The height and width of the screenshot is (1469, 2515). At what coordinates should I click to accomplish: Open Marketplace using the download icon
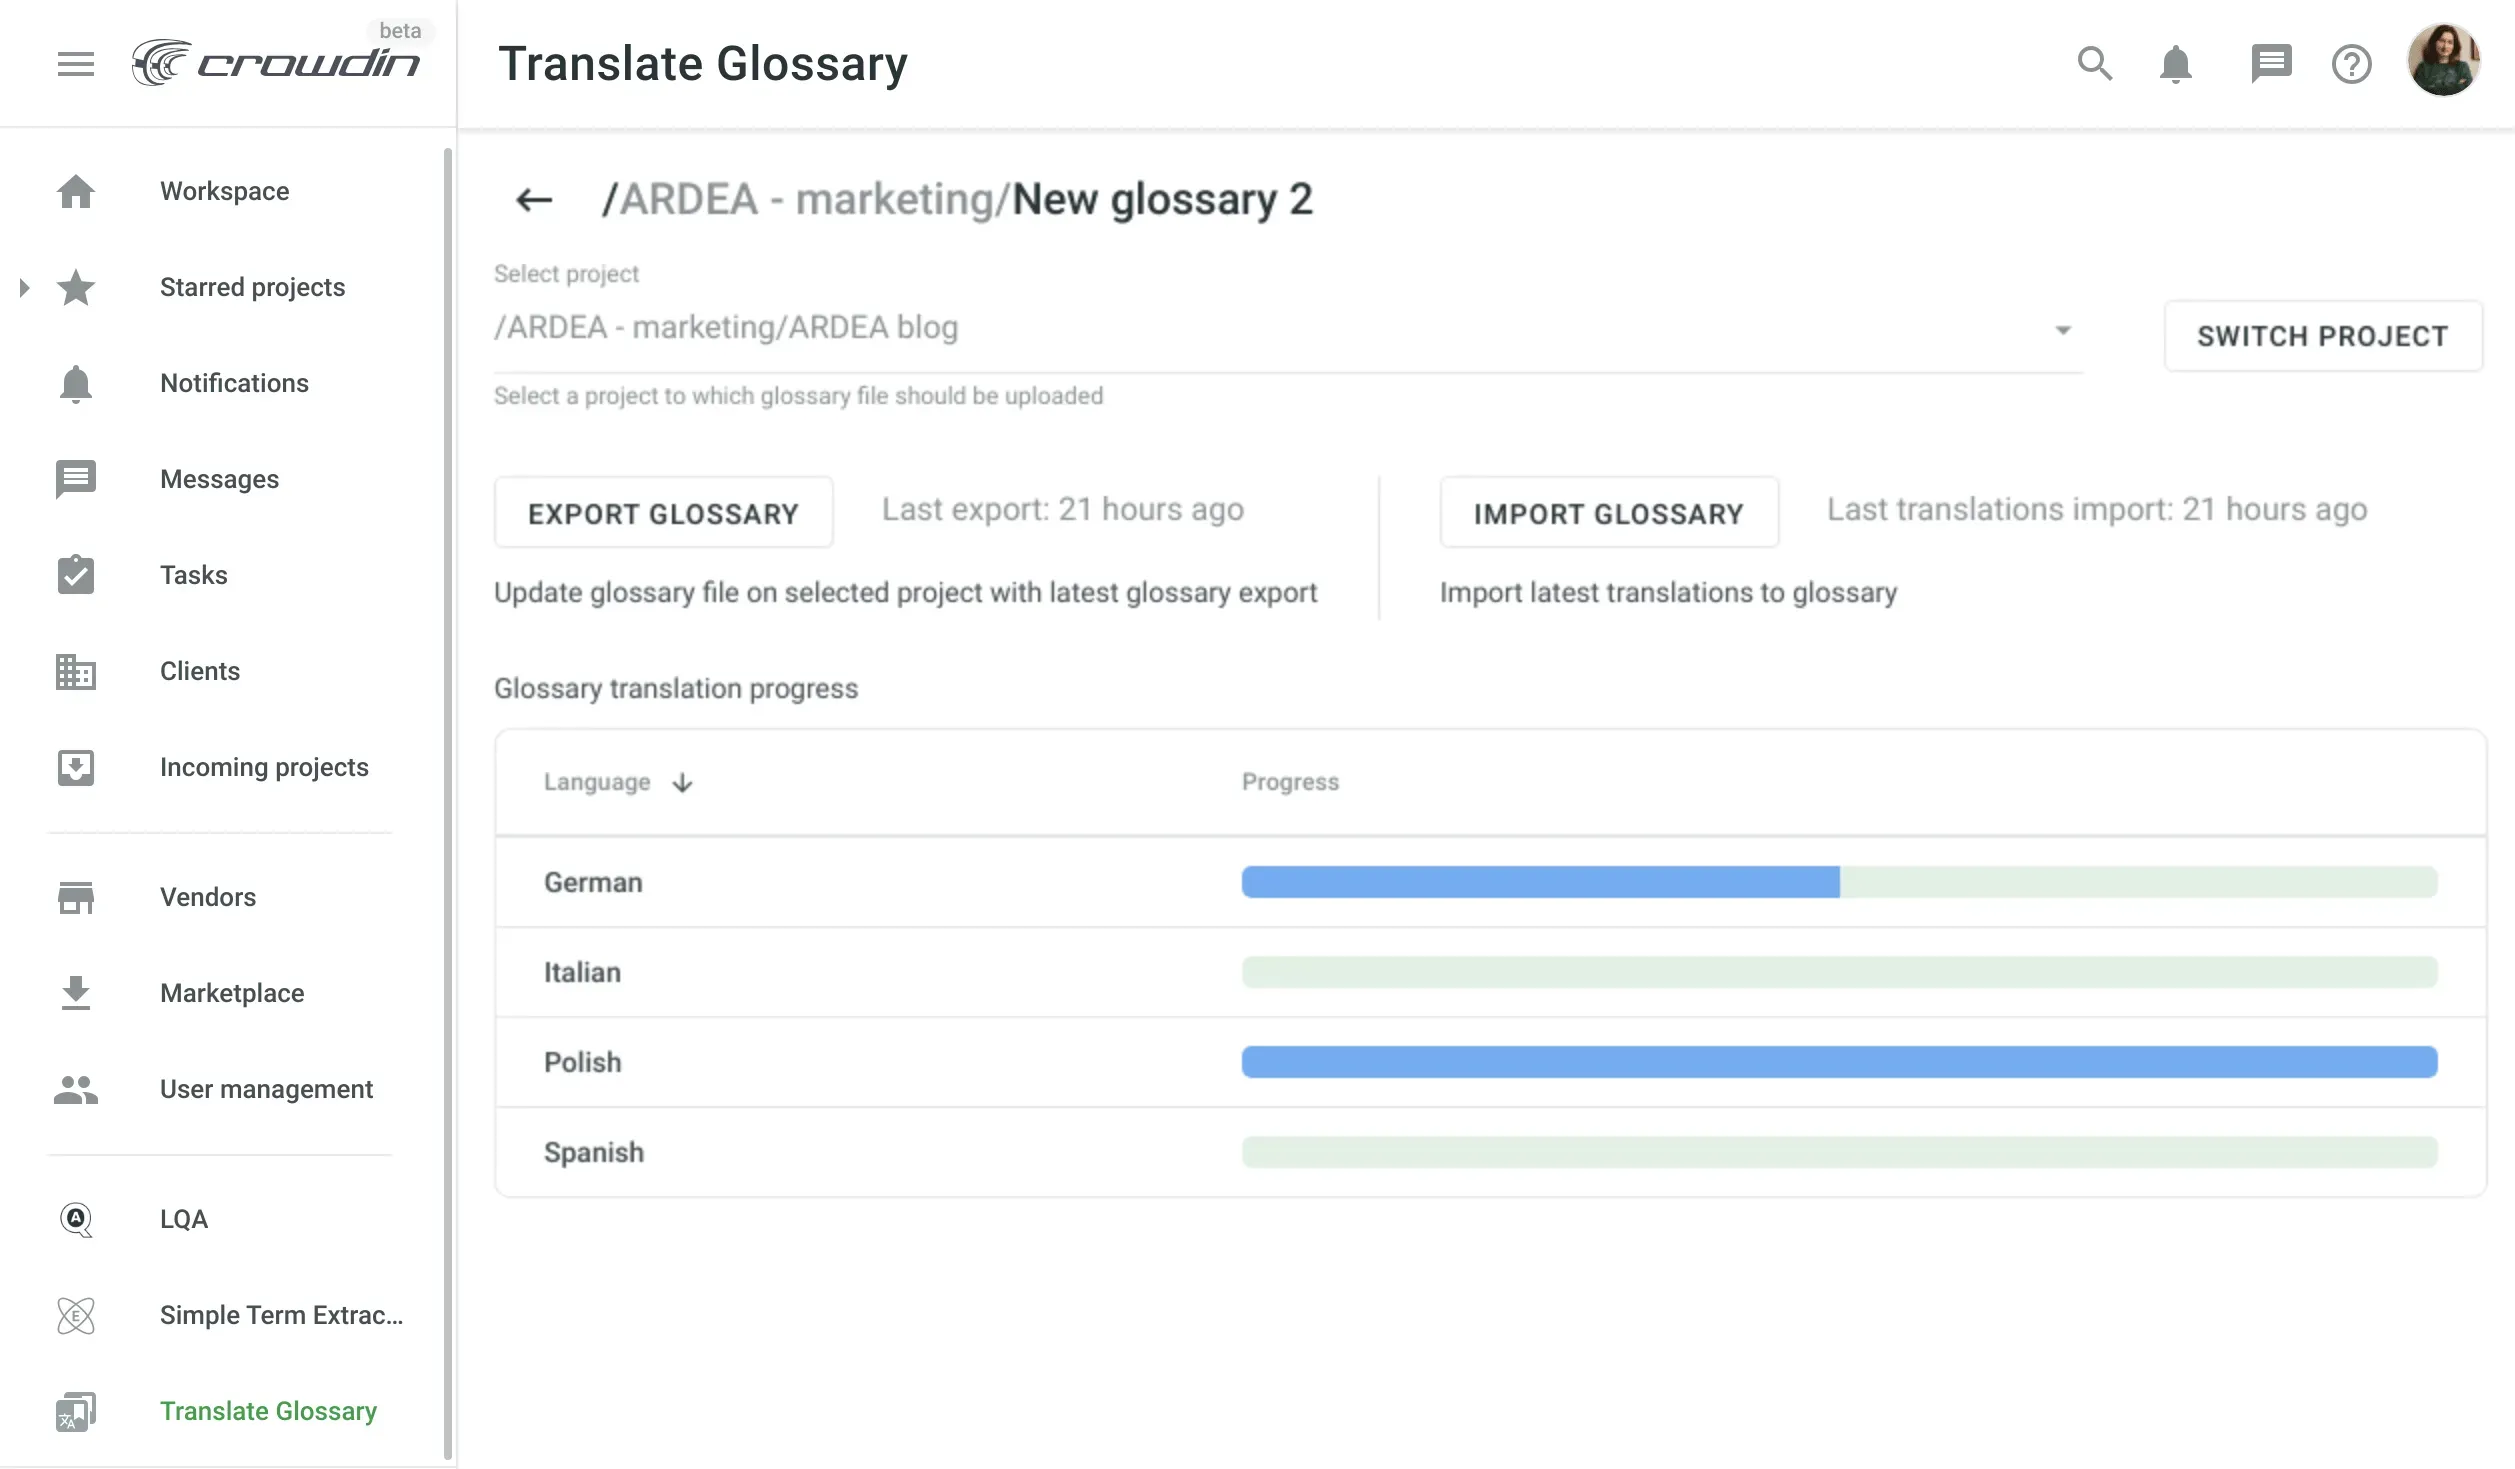point(76,992)
